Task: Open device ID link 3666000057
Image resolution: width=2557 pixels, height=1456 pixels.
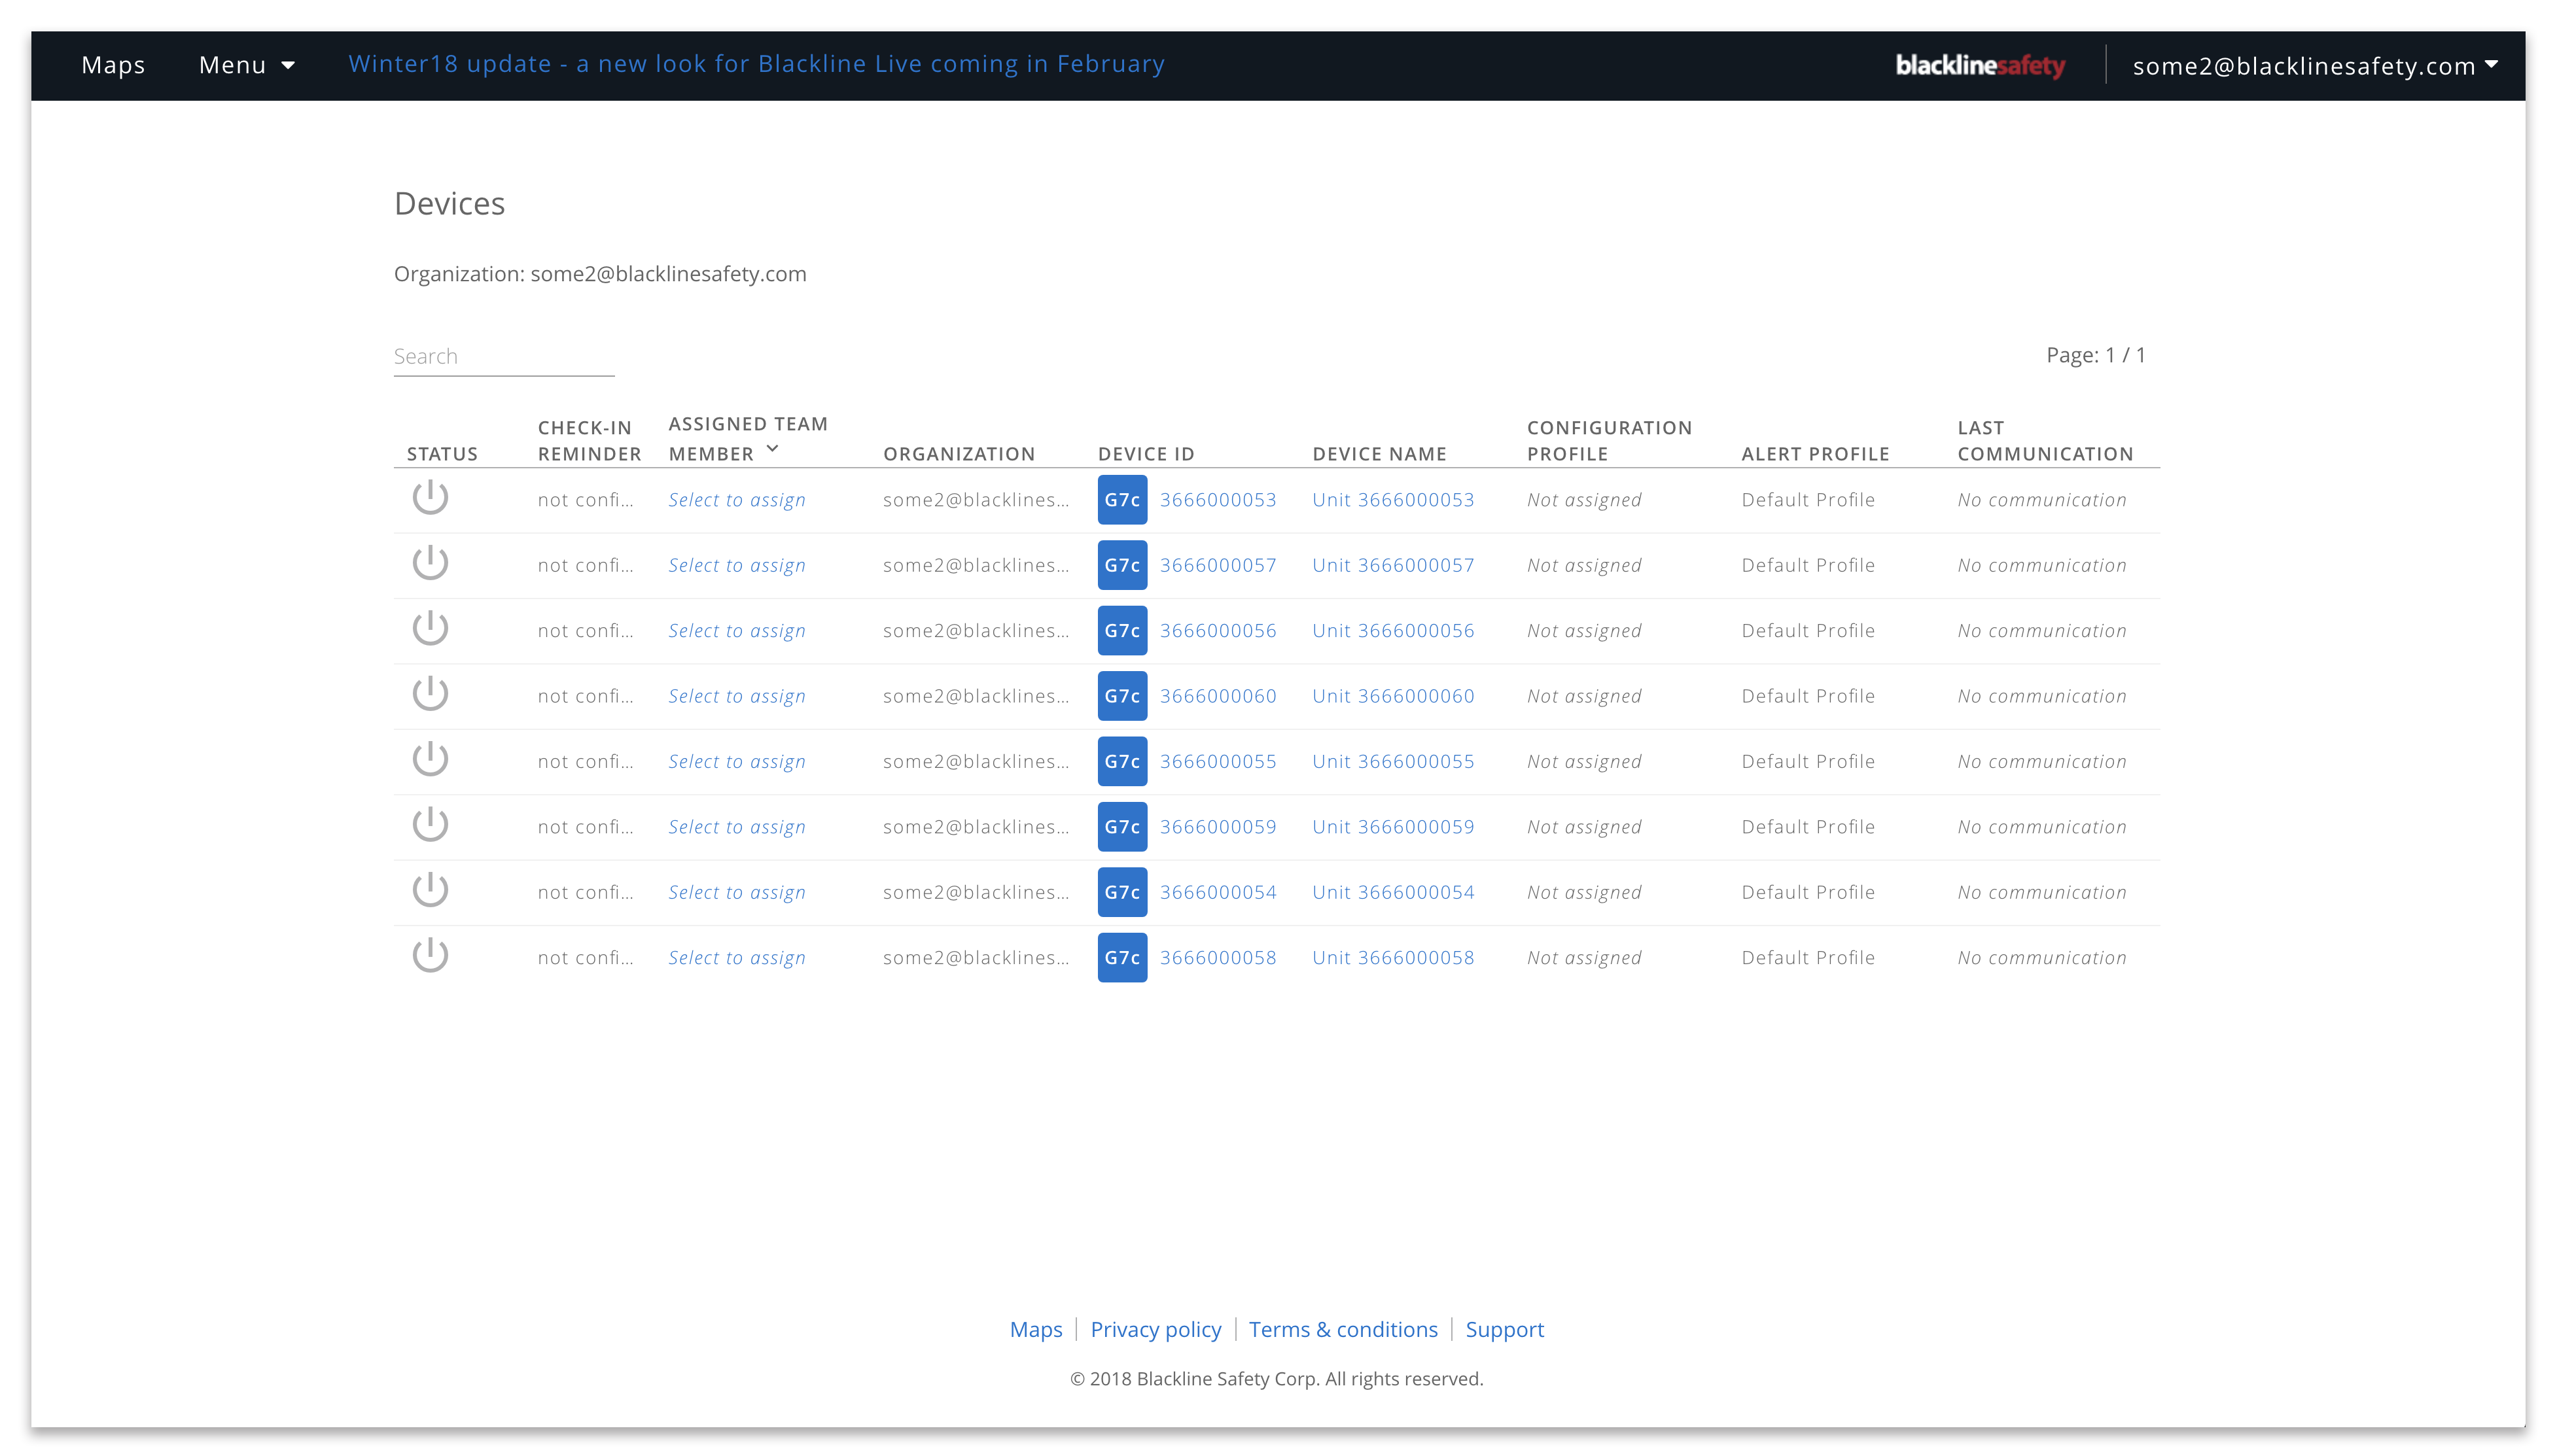Action: (x=1218, y=565)
